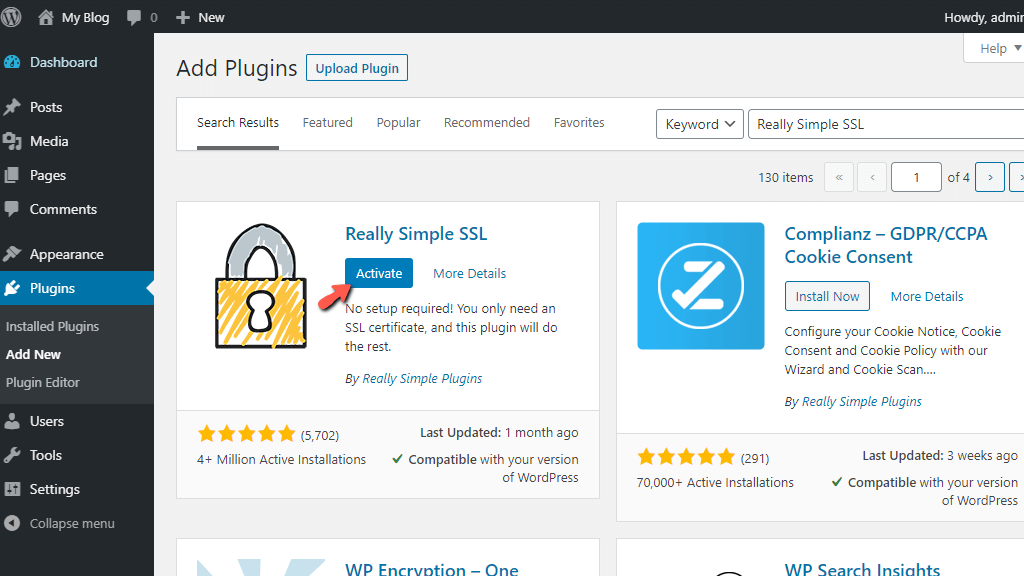The width and height of the screenshot is (1024, 576).
Task: Click the page number input field
Action: point(916,177)
